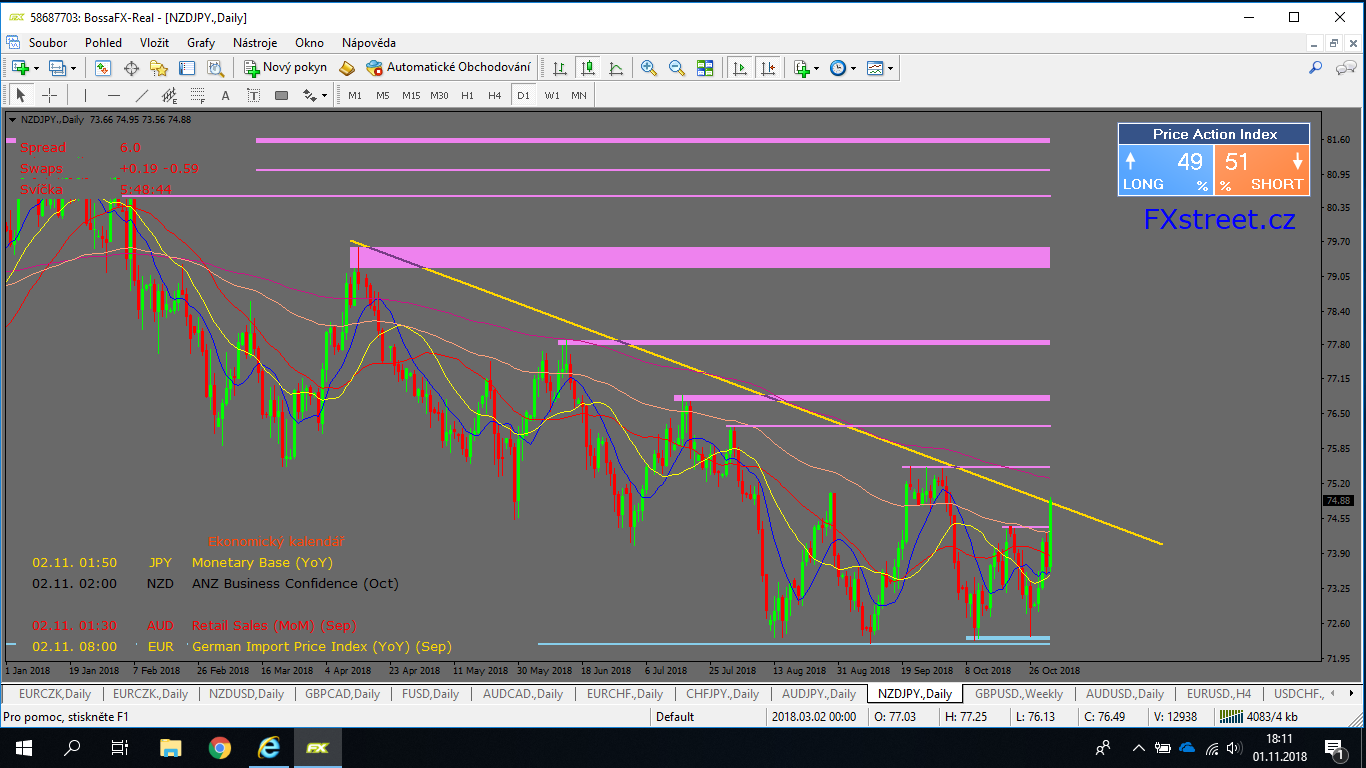Open Windows Start menu
The height and width of the screenshot is (768, 1366).
23,747
